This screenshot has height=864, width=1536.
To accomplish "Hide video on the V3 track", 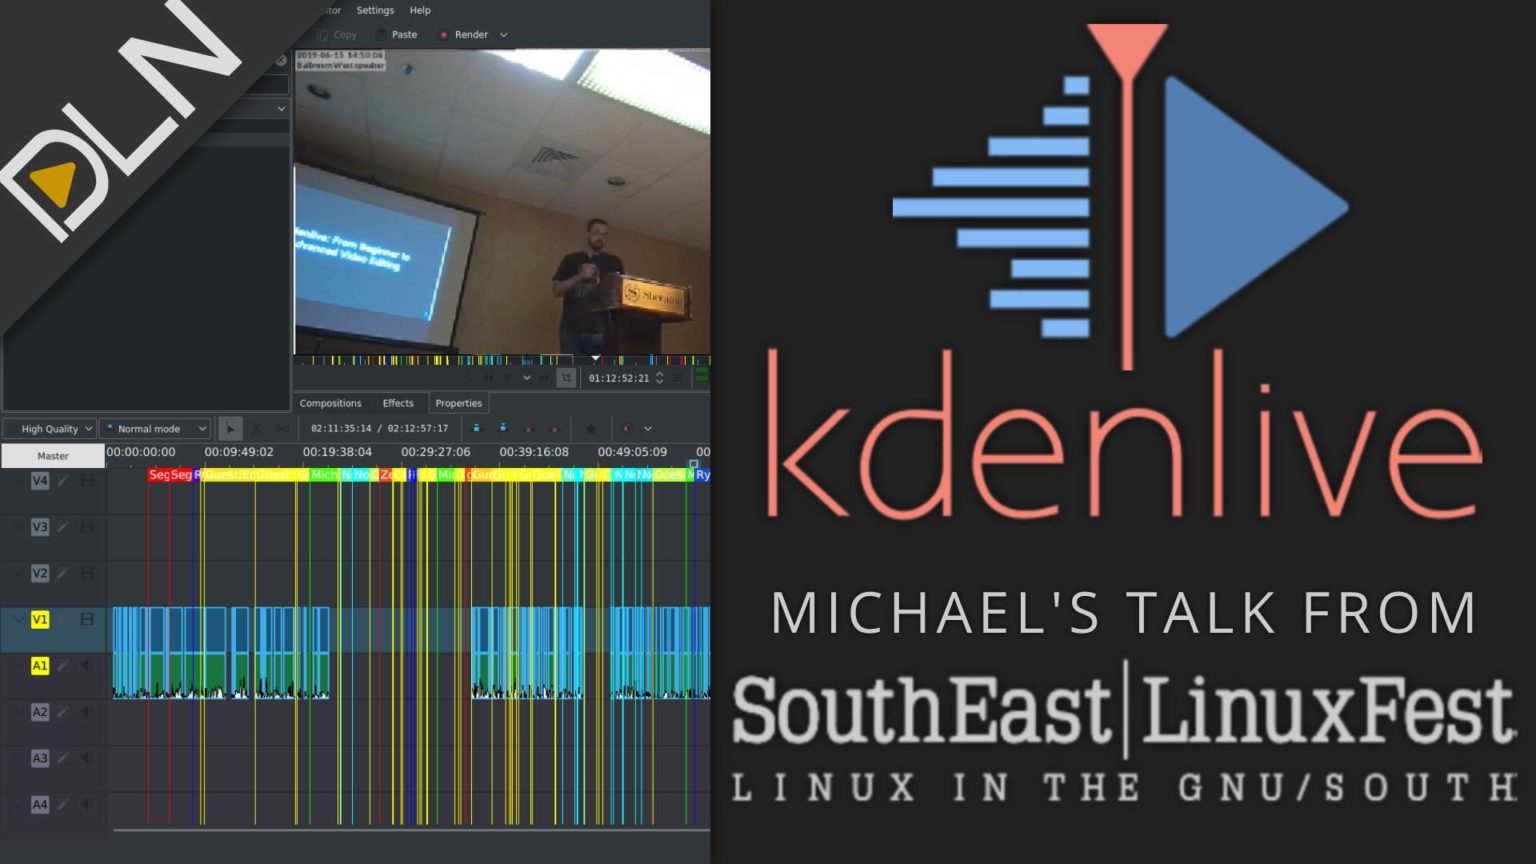I will tap(87, 527).
